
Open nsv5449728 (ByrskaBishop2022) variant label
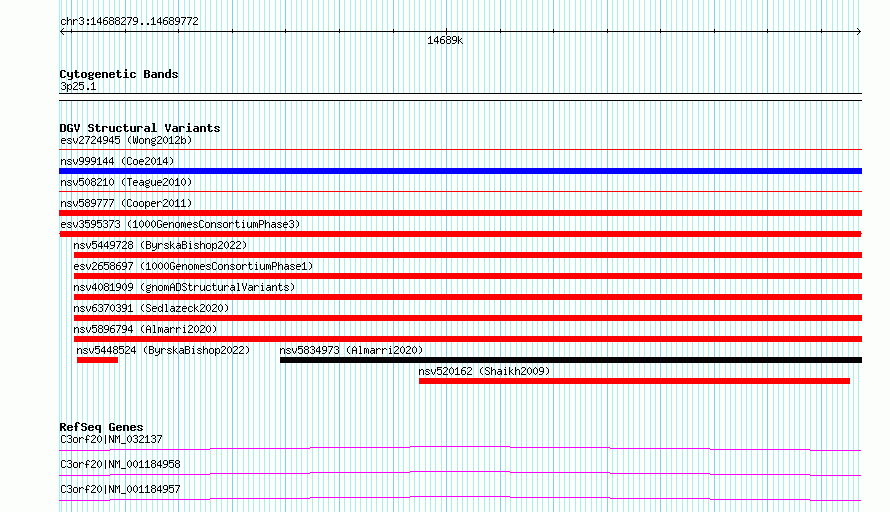[160, 245]
